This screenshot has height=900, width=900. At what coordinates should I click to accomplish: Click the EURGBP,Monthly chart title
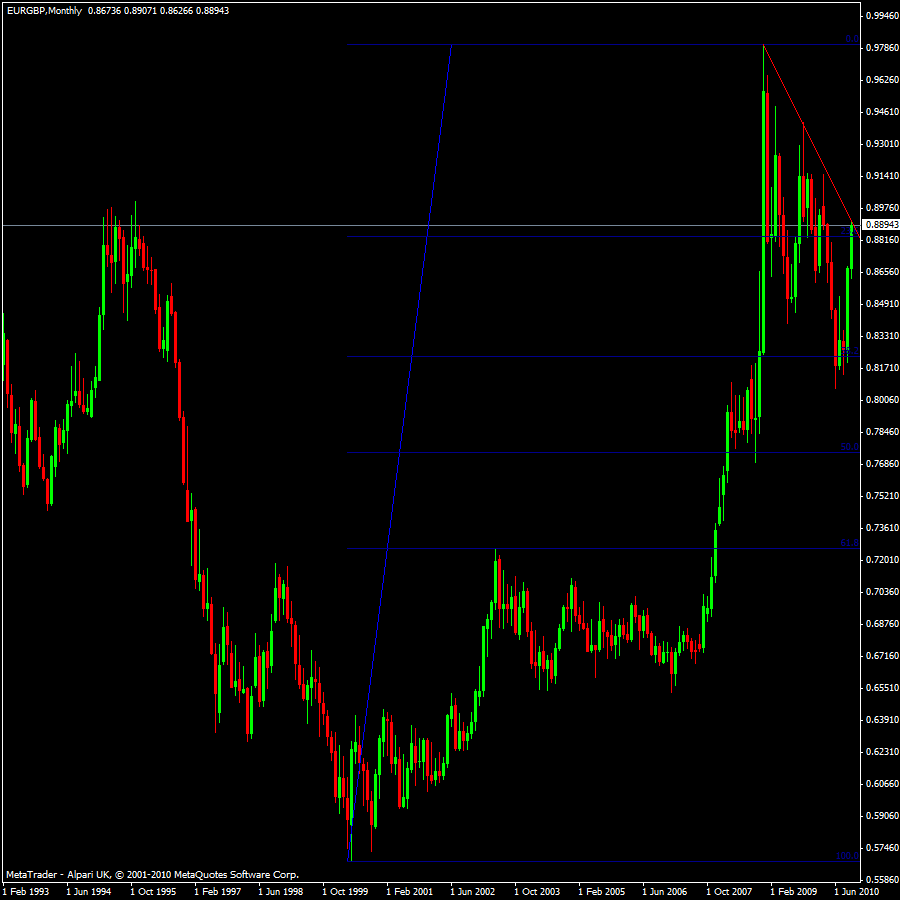[45, 11]
